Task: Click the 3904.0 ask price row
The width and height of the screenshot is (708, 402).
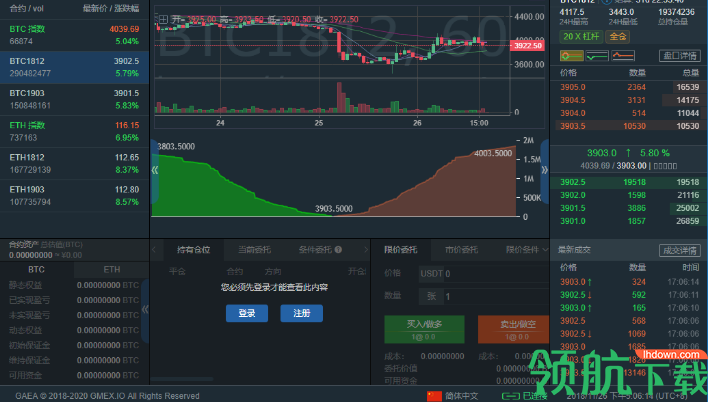Action: 629,113
